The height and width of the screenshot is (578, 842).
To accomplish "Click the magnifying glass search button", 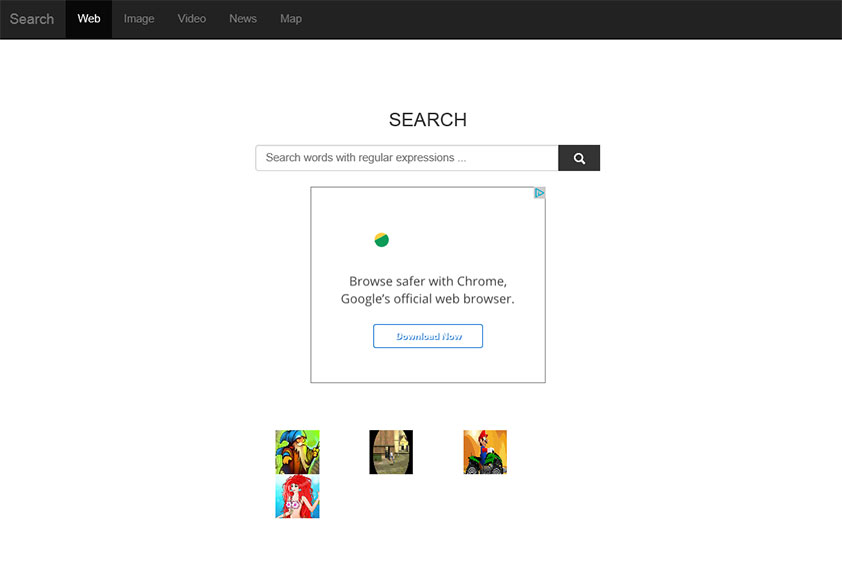I will click(579, 158).
